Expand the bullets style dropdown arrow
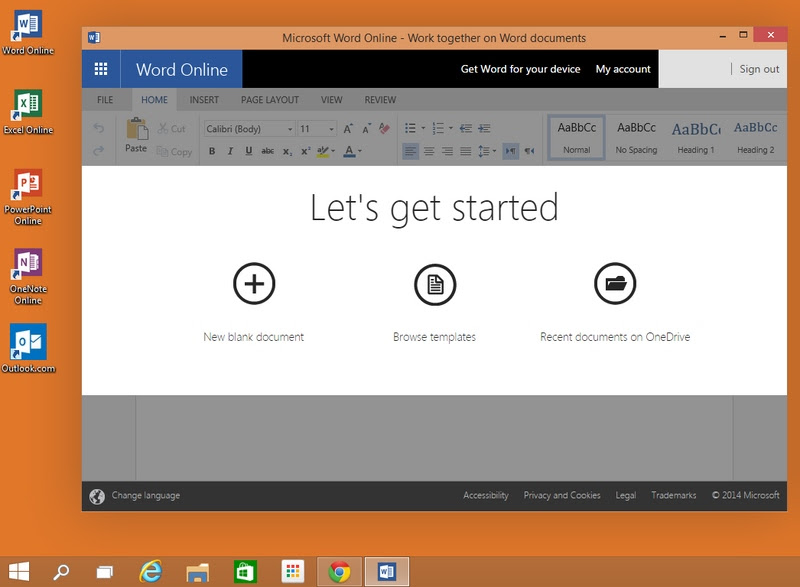800x587 pixels. tap(423, 128)
